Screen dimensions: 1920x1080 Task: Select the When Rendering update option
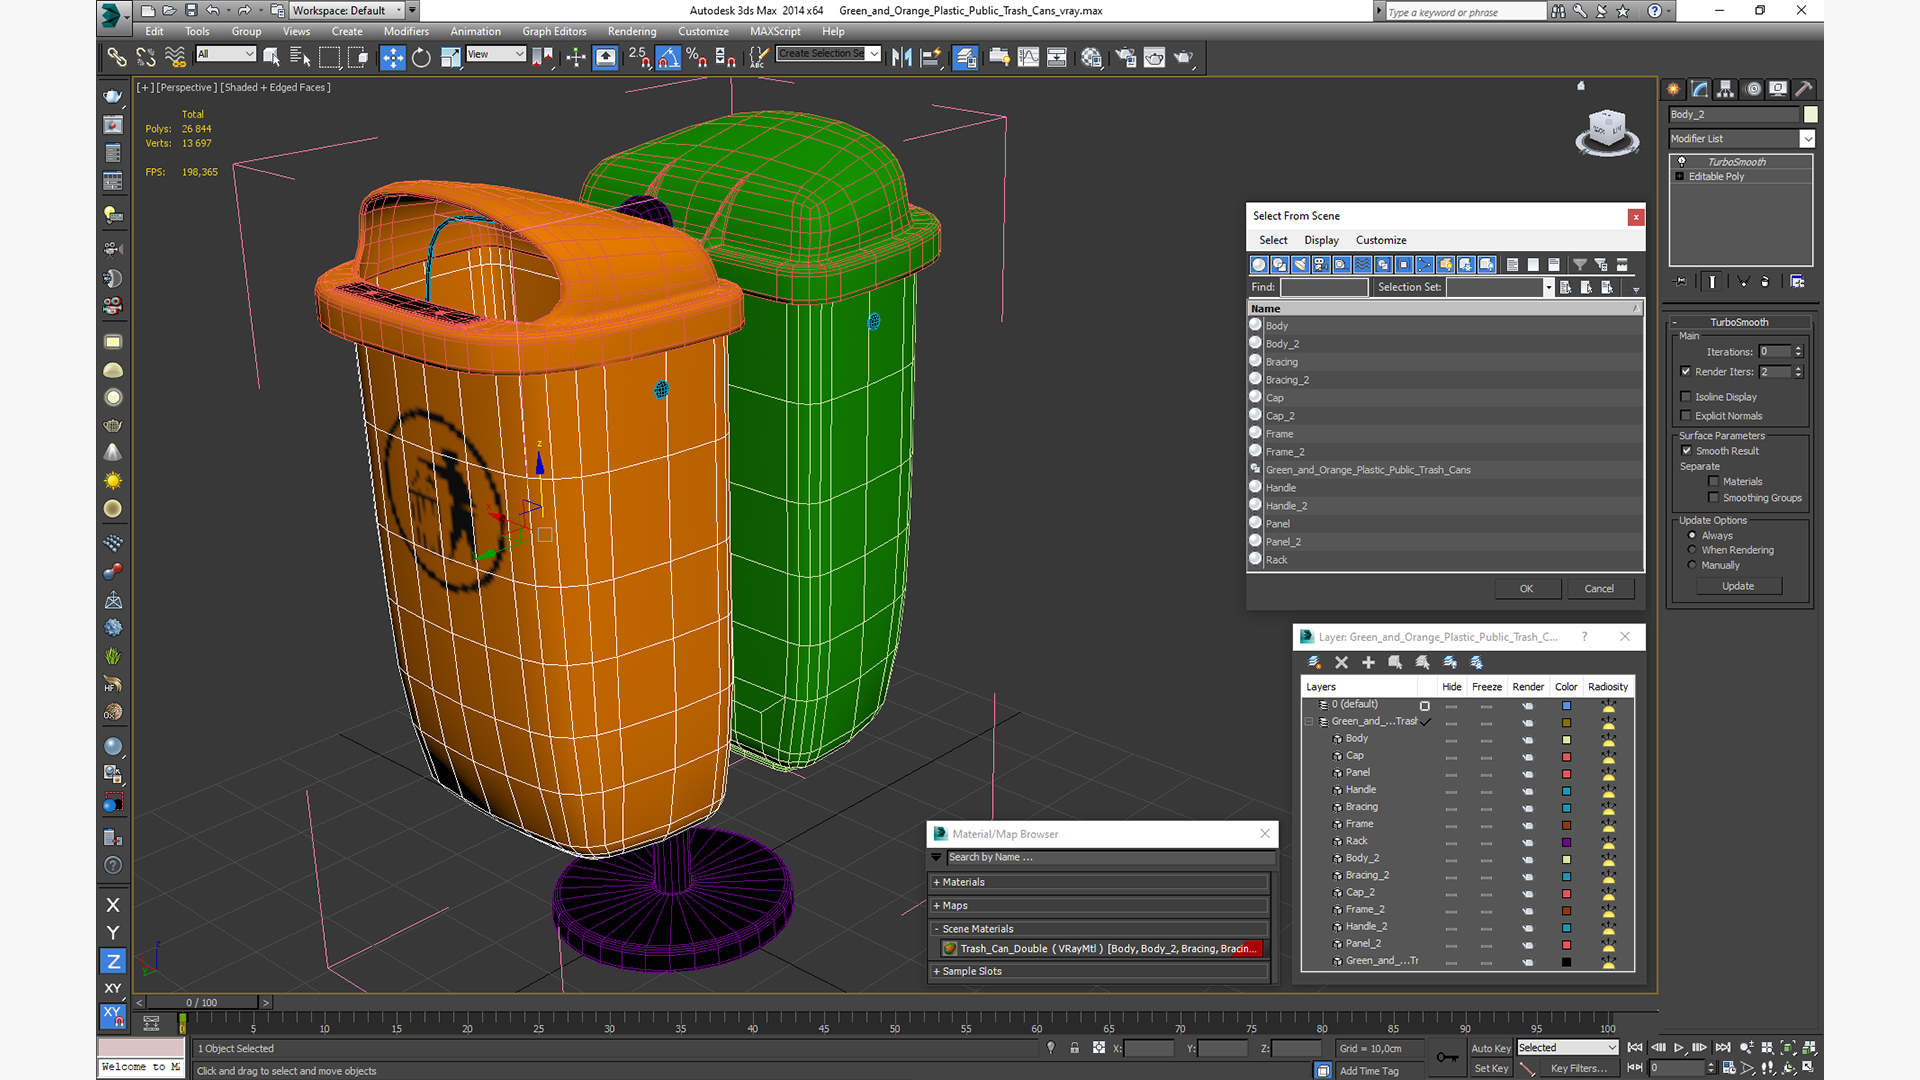pyautogui.click(x=1692, y=550)
